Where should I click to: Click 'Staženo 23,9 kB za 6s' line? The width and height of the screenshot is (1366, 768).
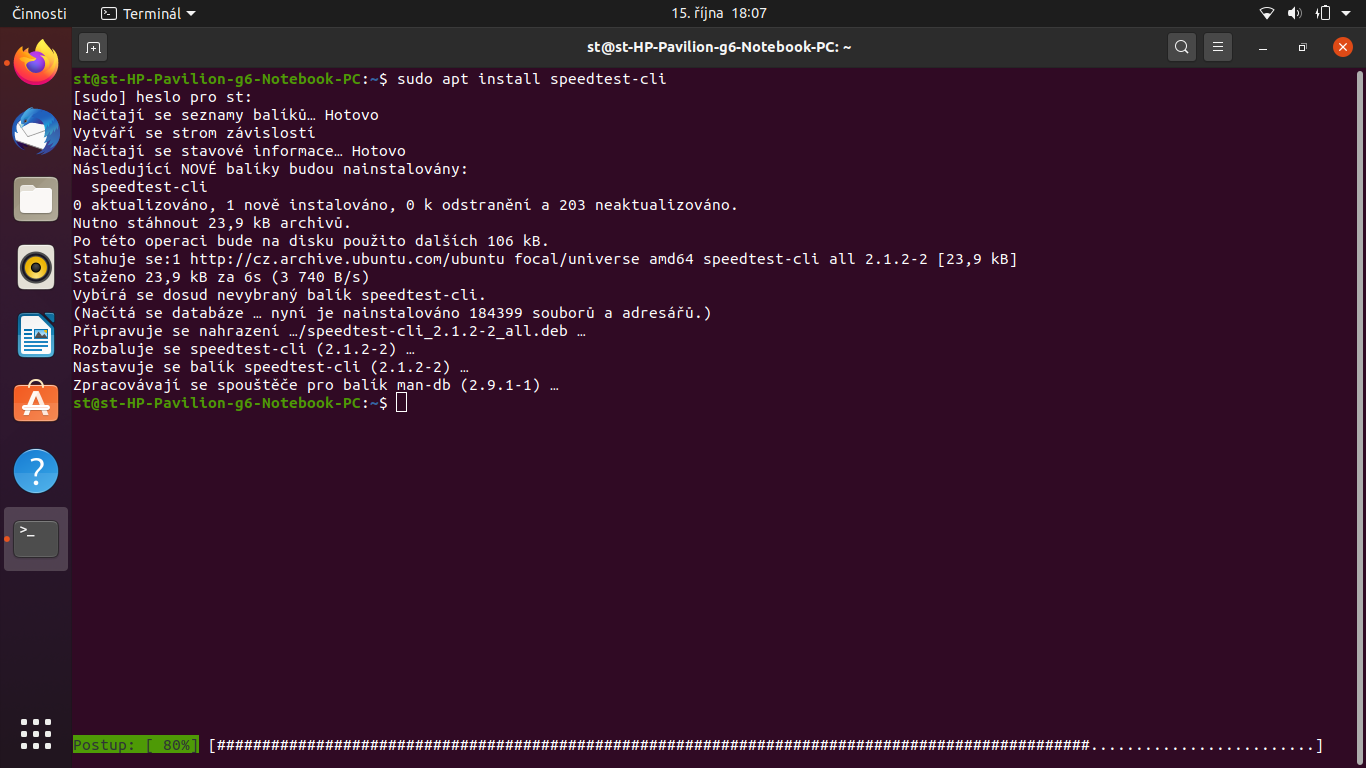point(221,277)
